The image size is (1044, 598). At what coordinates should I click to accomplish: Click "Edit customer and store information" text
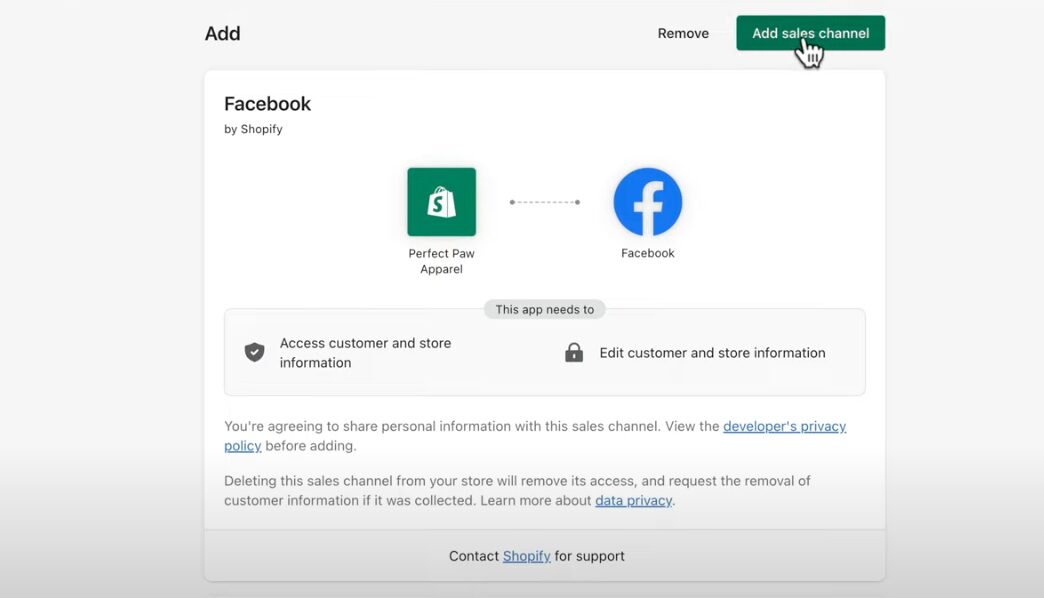pos(712,352)
